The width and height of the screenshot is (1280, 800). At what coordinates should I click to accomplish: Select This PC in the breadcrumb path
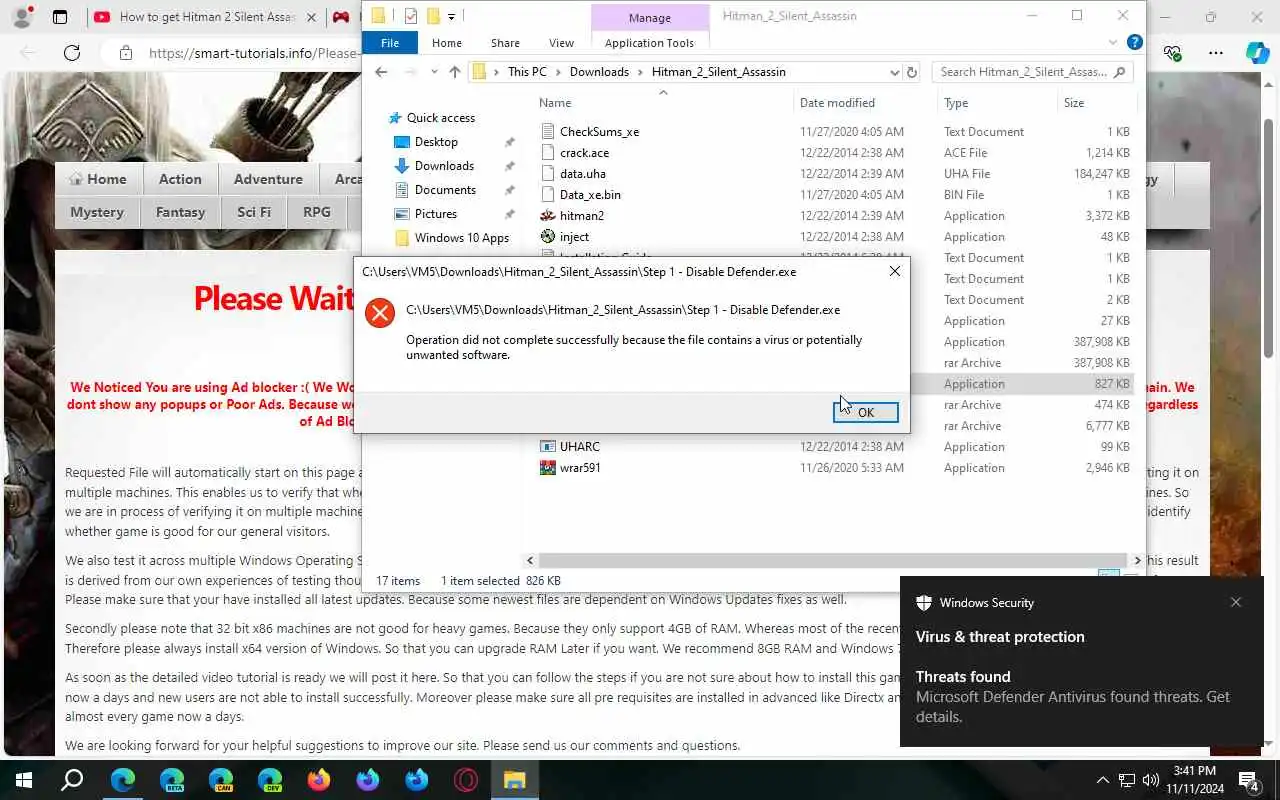(x=527, y=72)
